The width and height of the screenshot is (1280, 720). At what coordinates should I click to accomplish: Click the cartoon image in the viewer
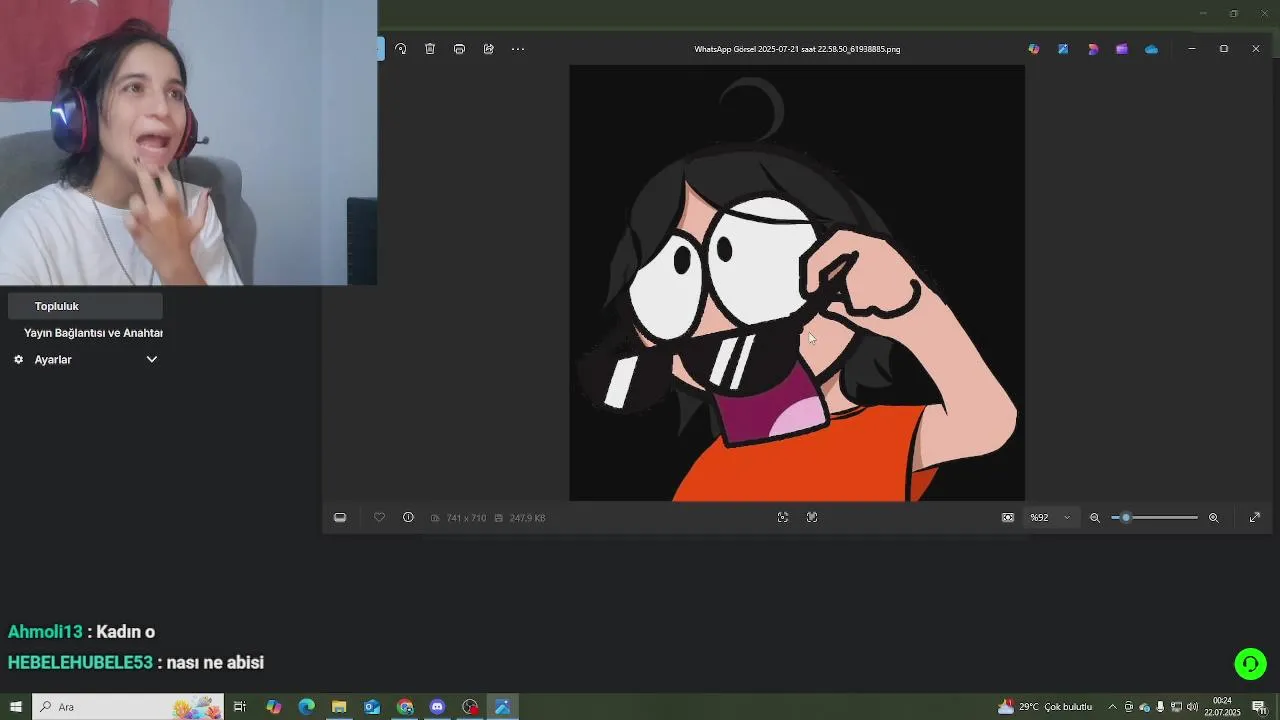click(797, 283)
